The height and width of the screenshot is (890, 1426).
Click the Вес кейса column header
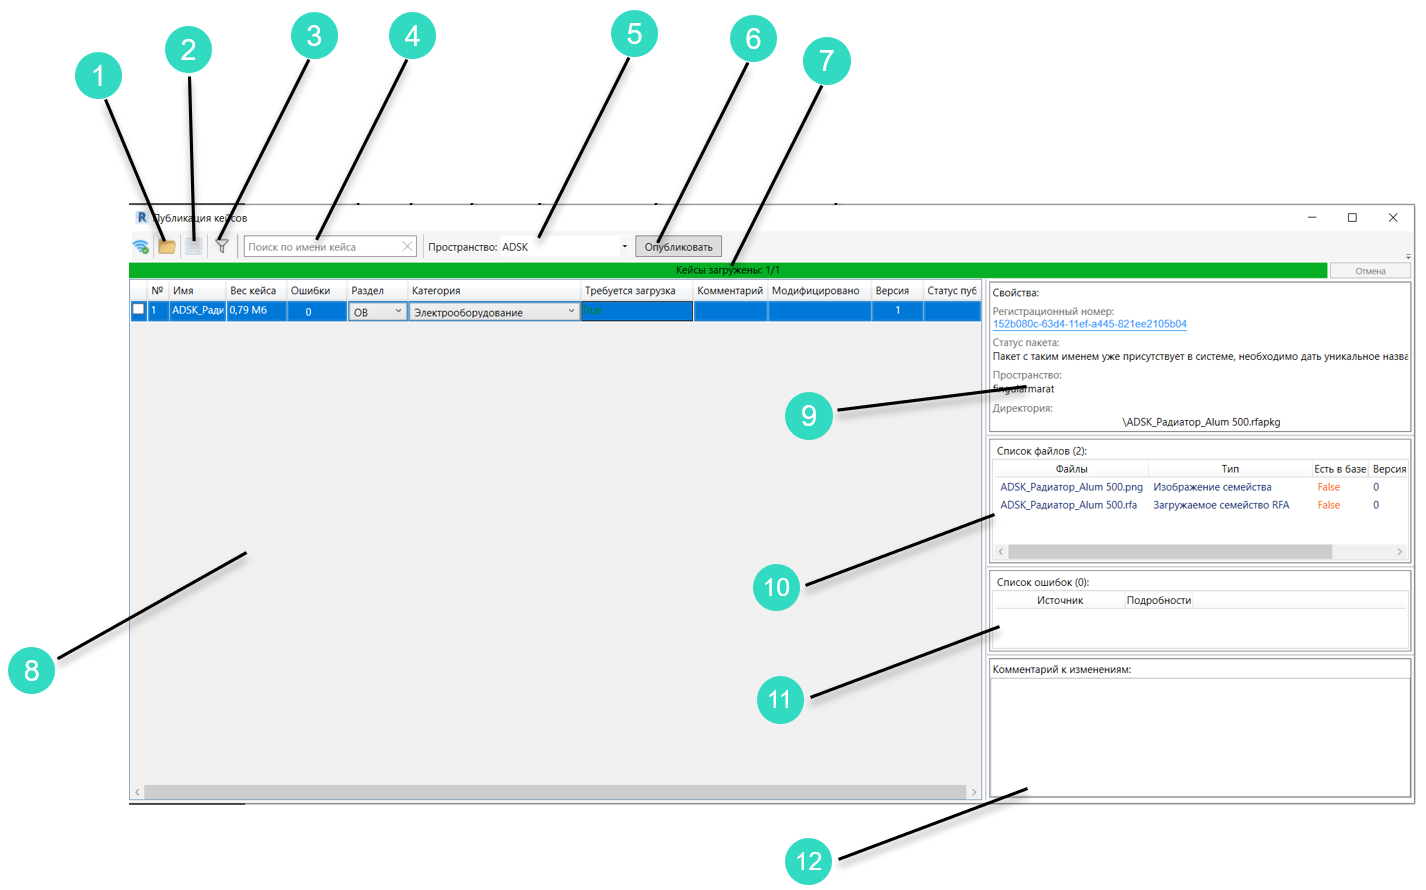256,290
